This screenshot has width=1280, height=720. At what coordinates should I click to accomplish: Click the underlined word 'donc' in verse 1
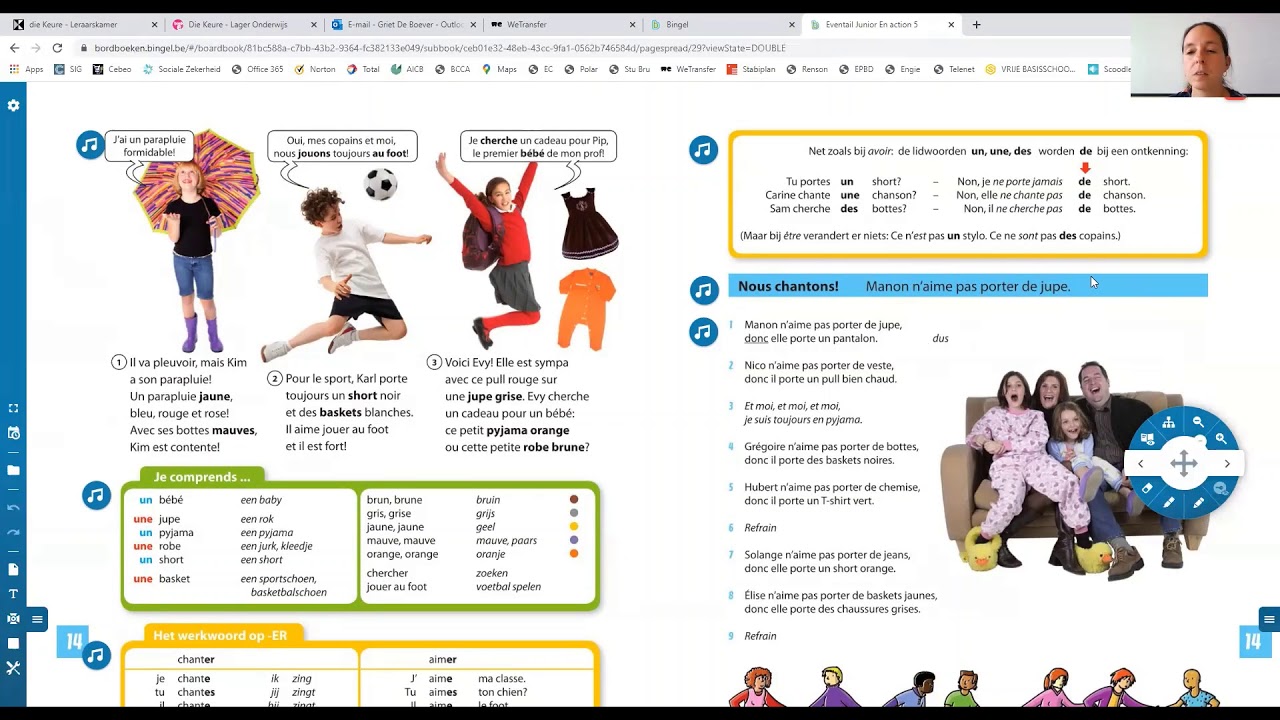tap(756, 338)
